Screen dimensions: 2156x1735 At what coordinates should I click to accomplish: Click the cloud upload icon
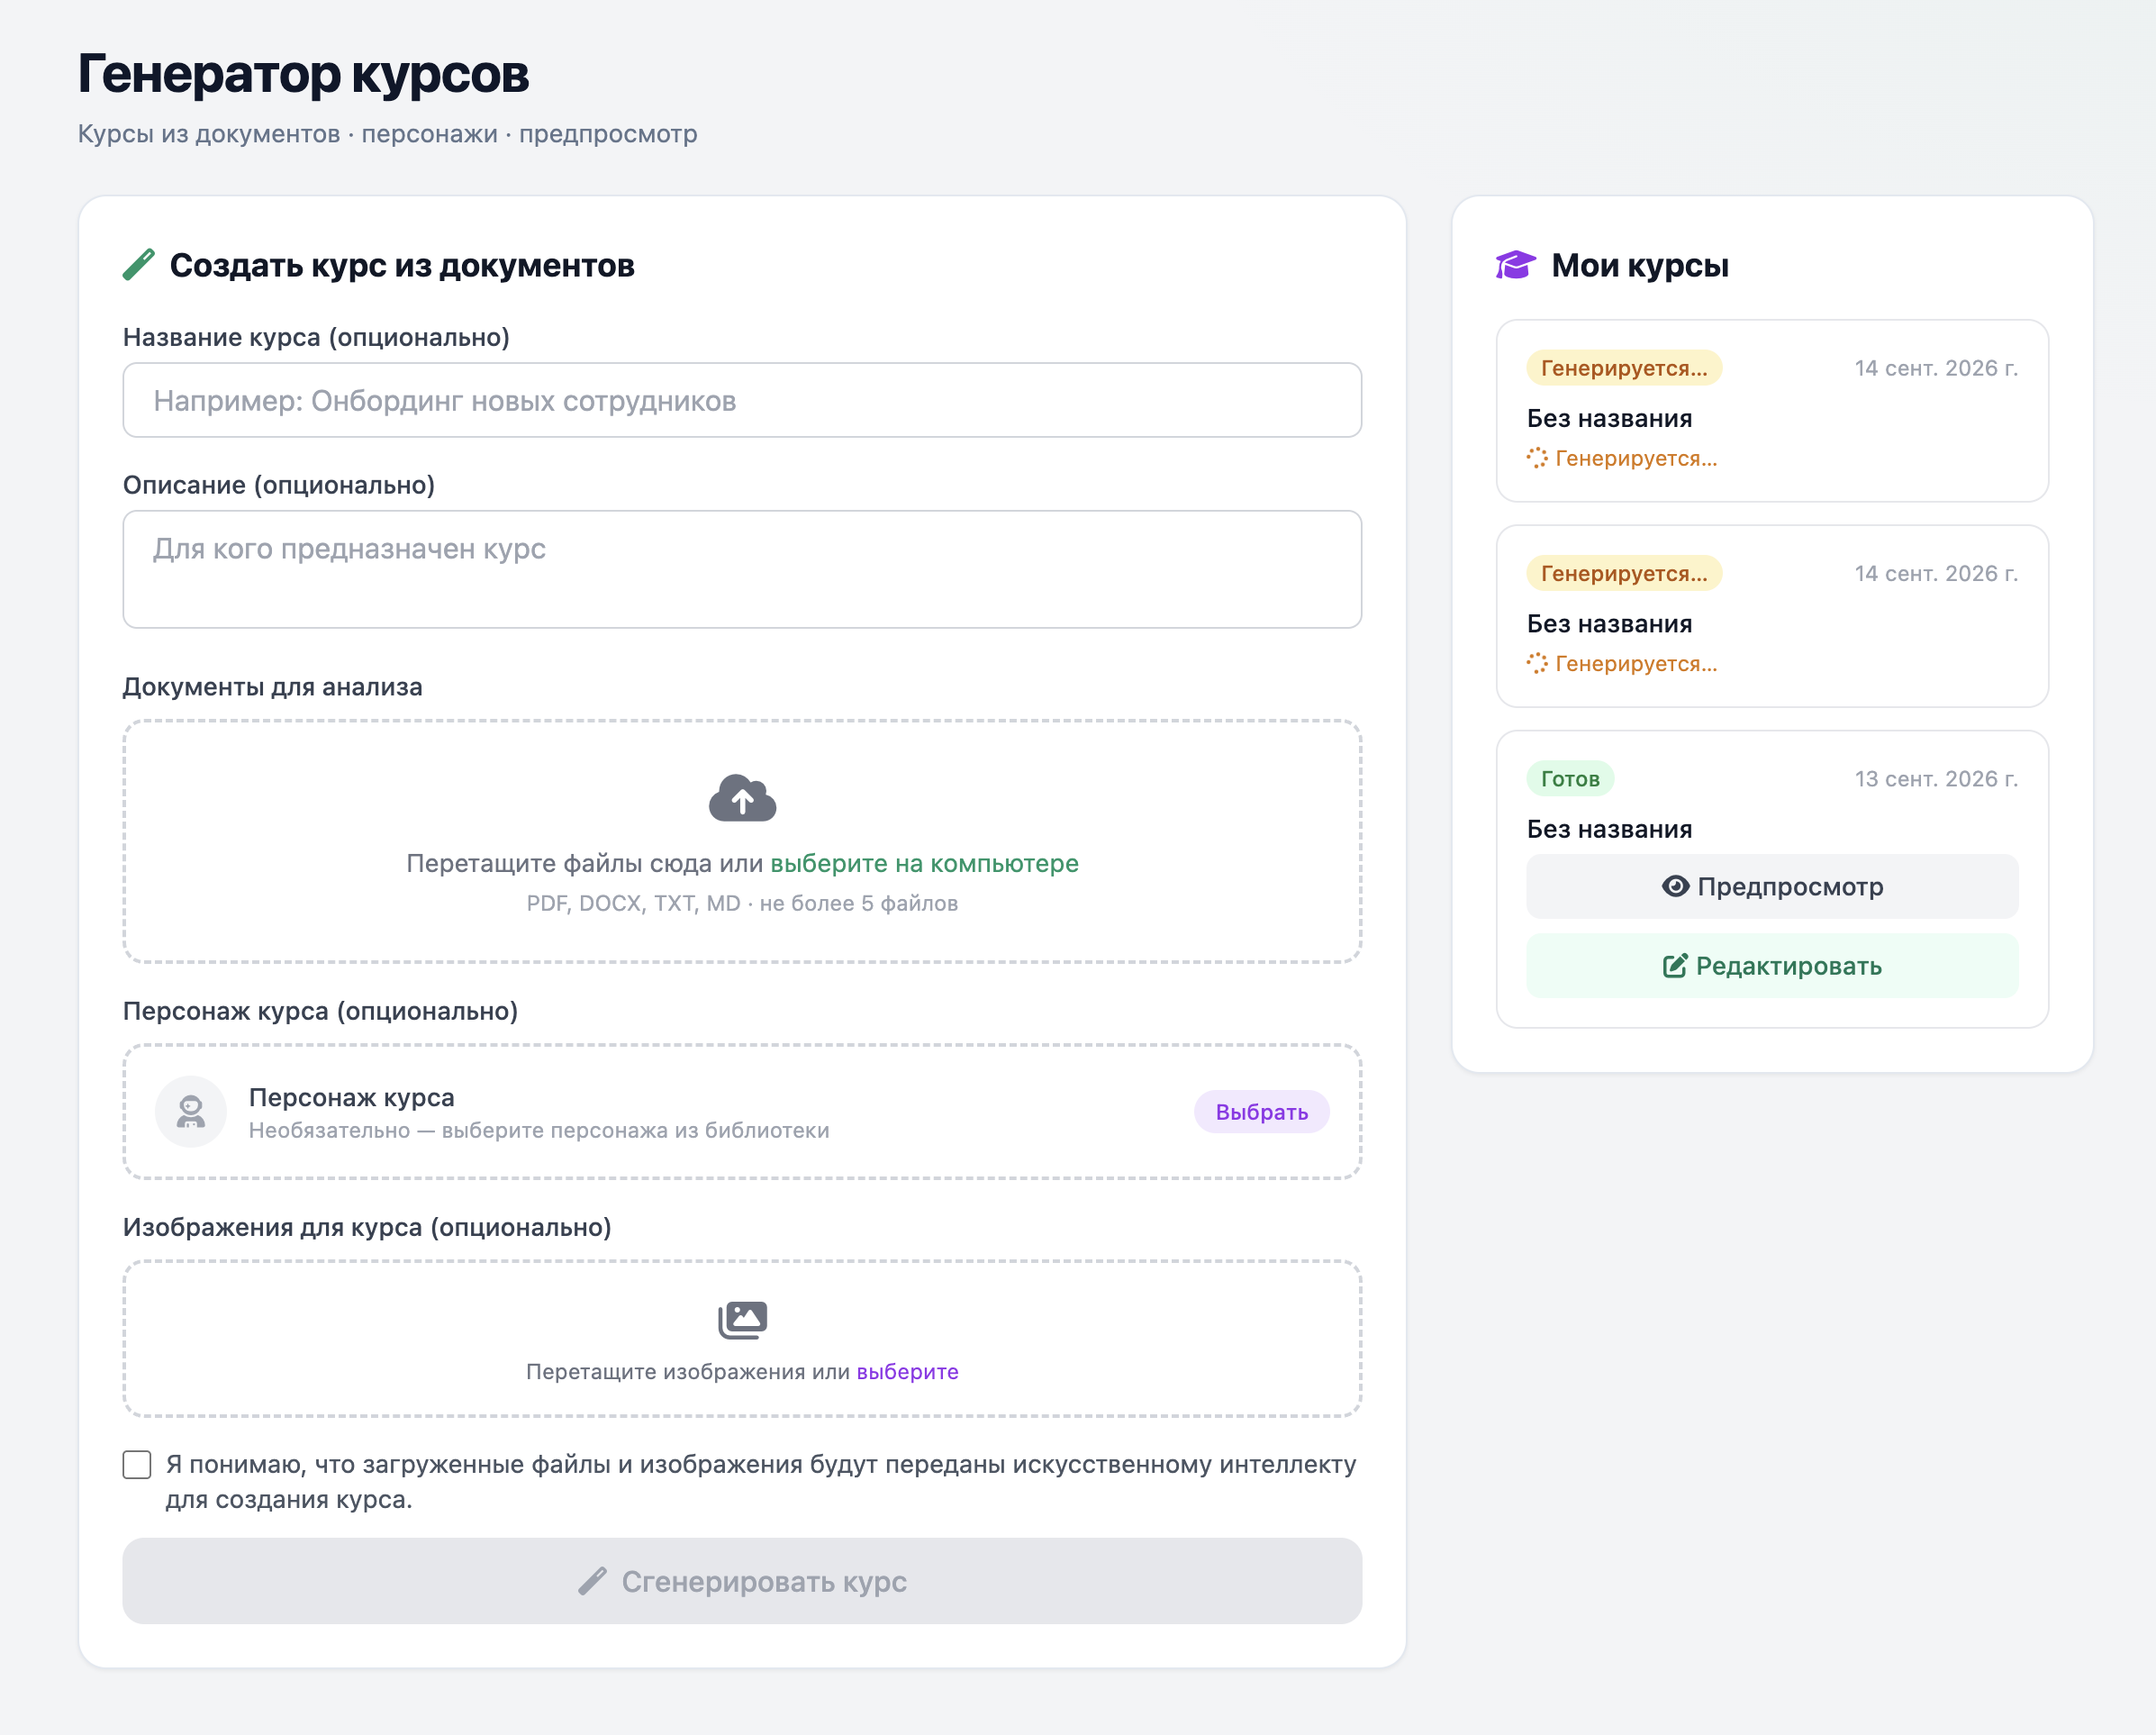pos(742,798)
